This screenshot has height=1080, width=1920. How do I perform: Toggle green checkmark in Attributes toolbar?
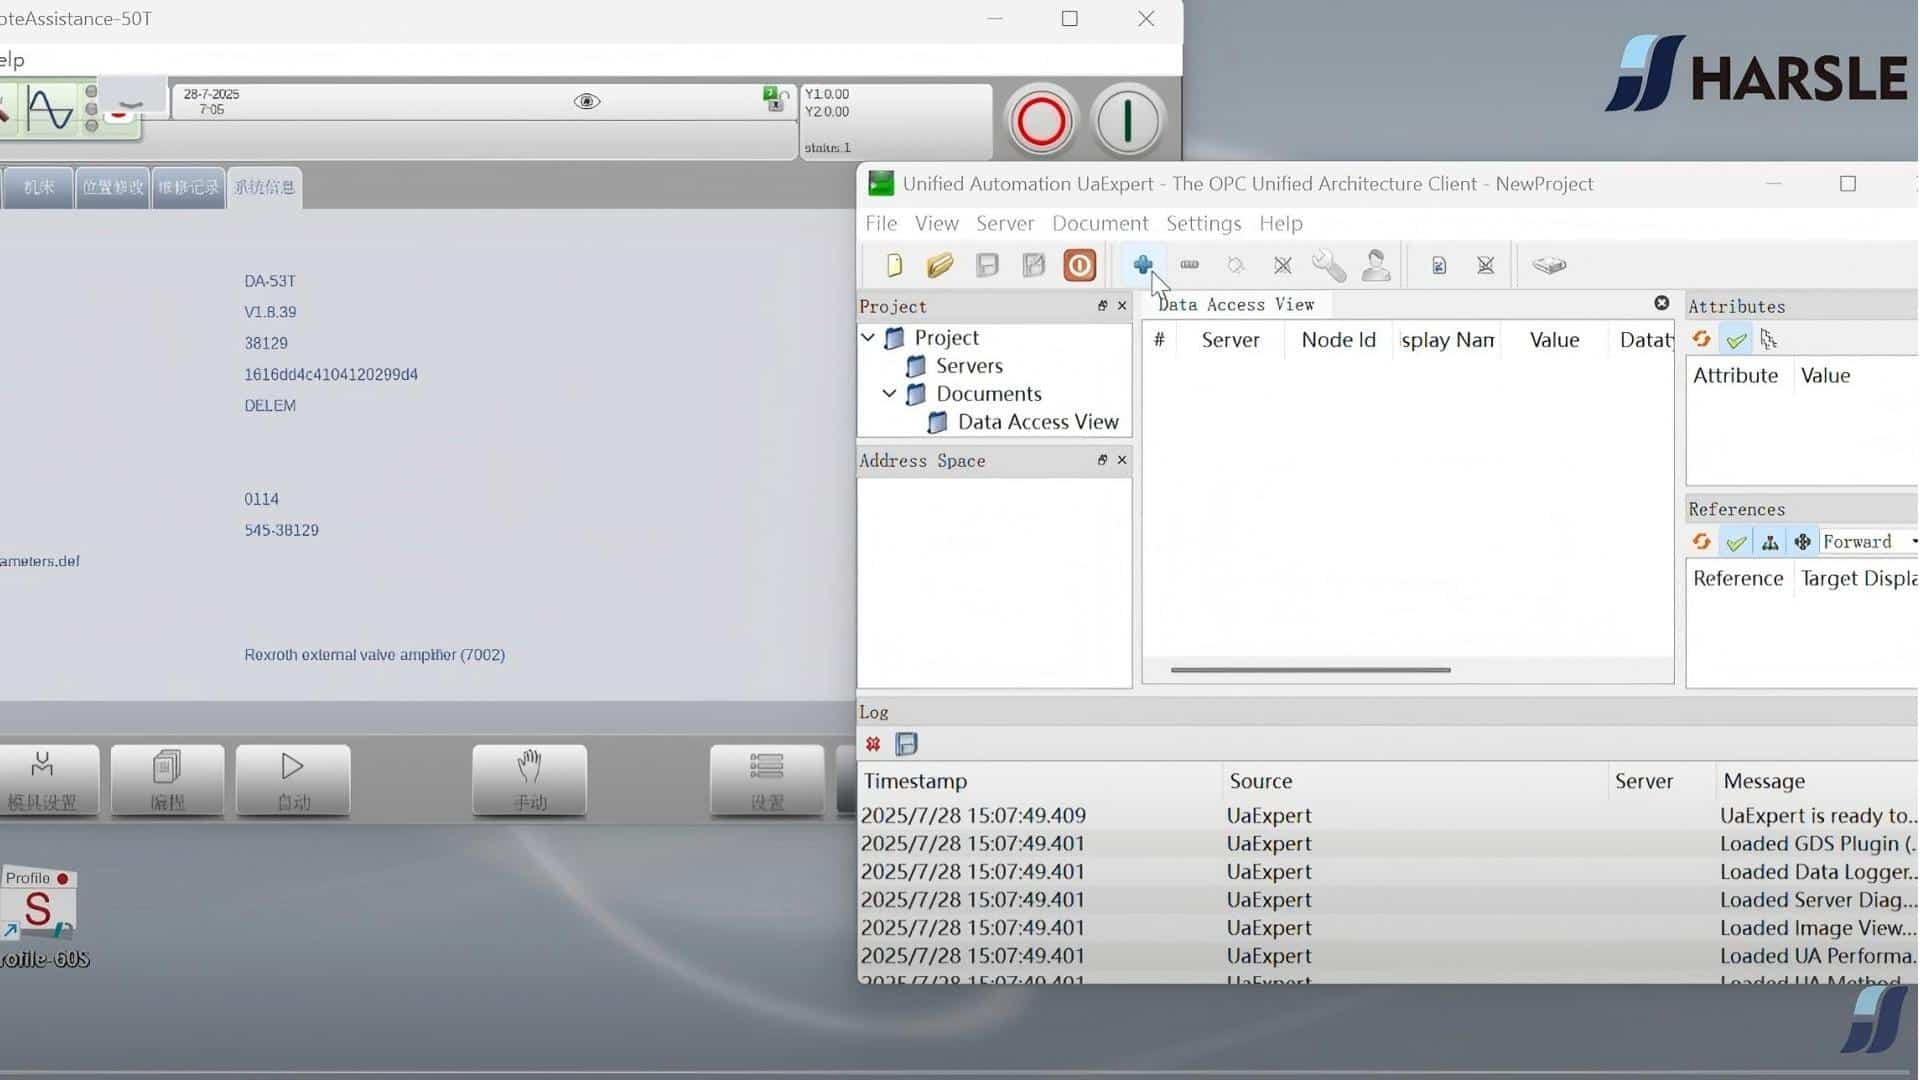click(x=1736, y=340)
